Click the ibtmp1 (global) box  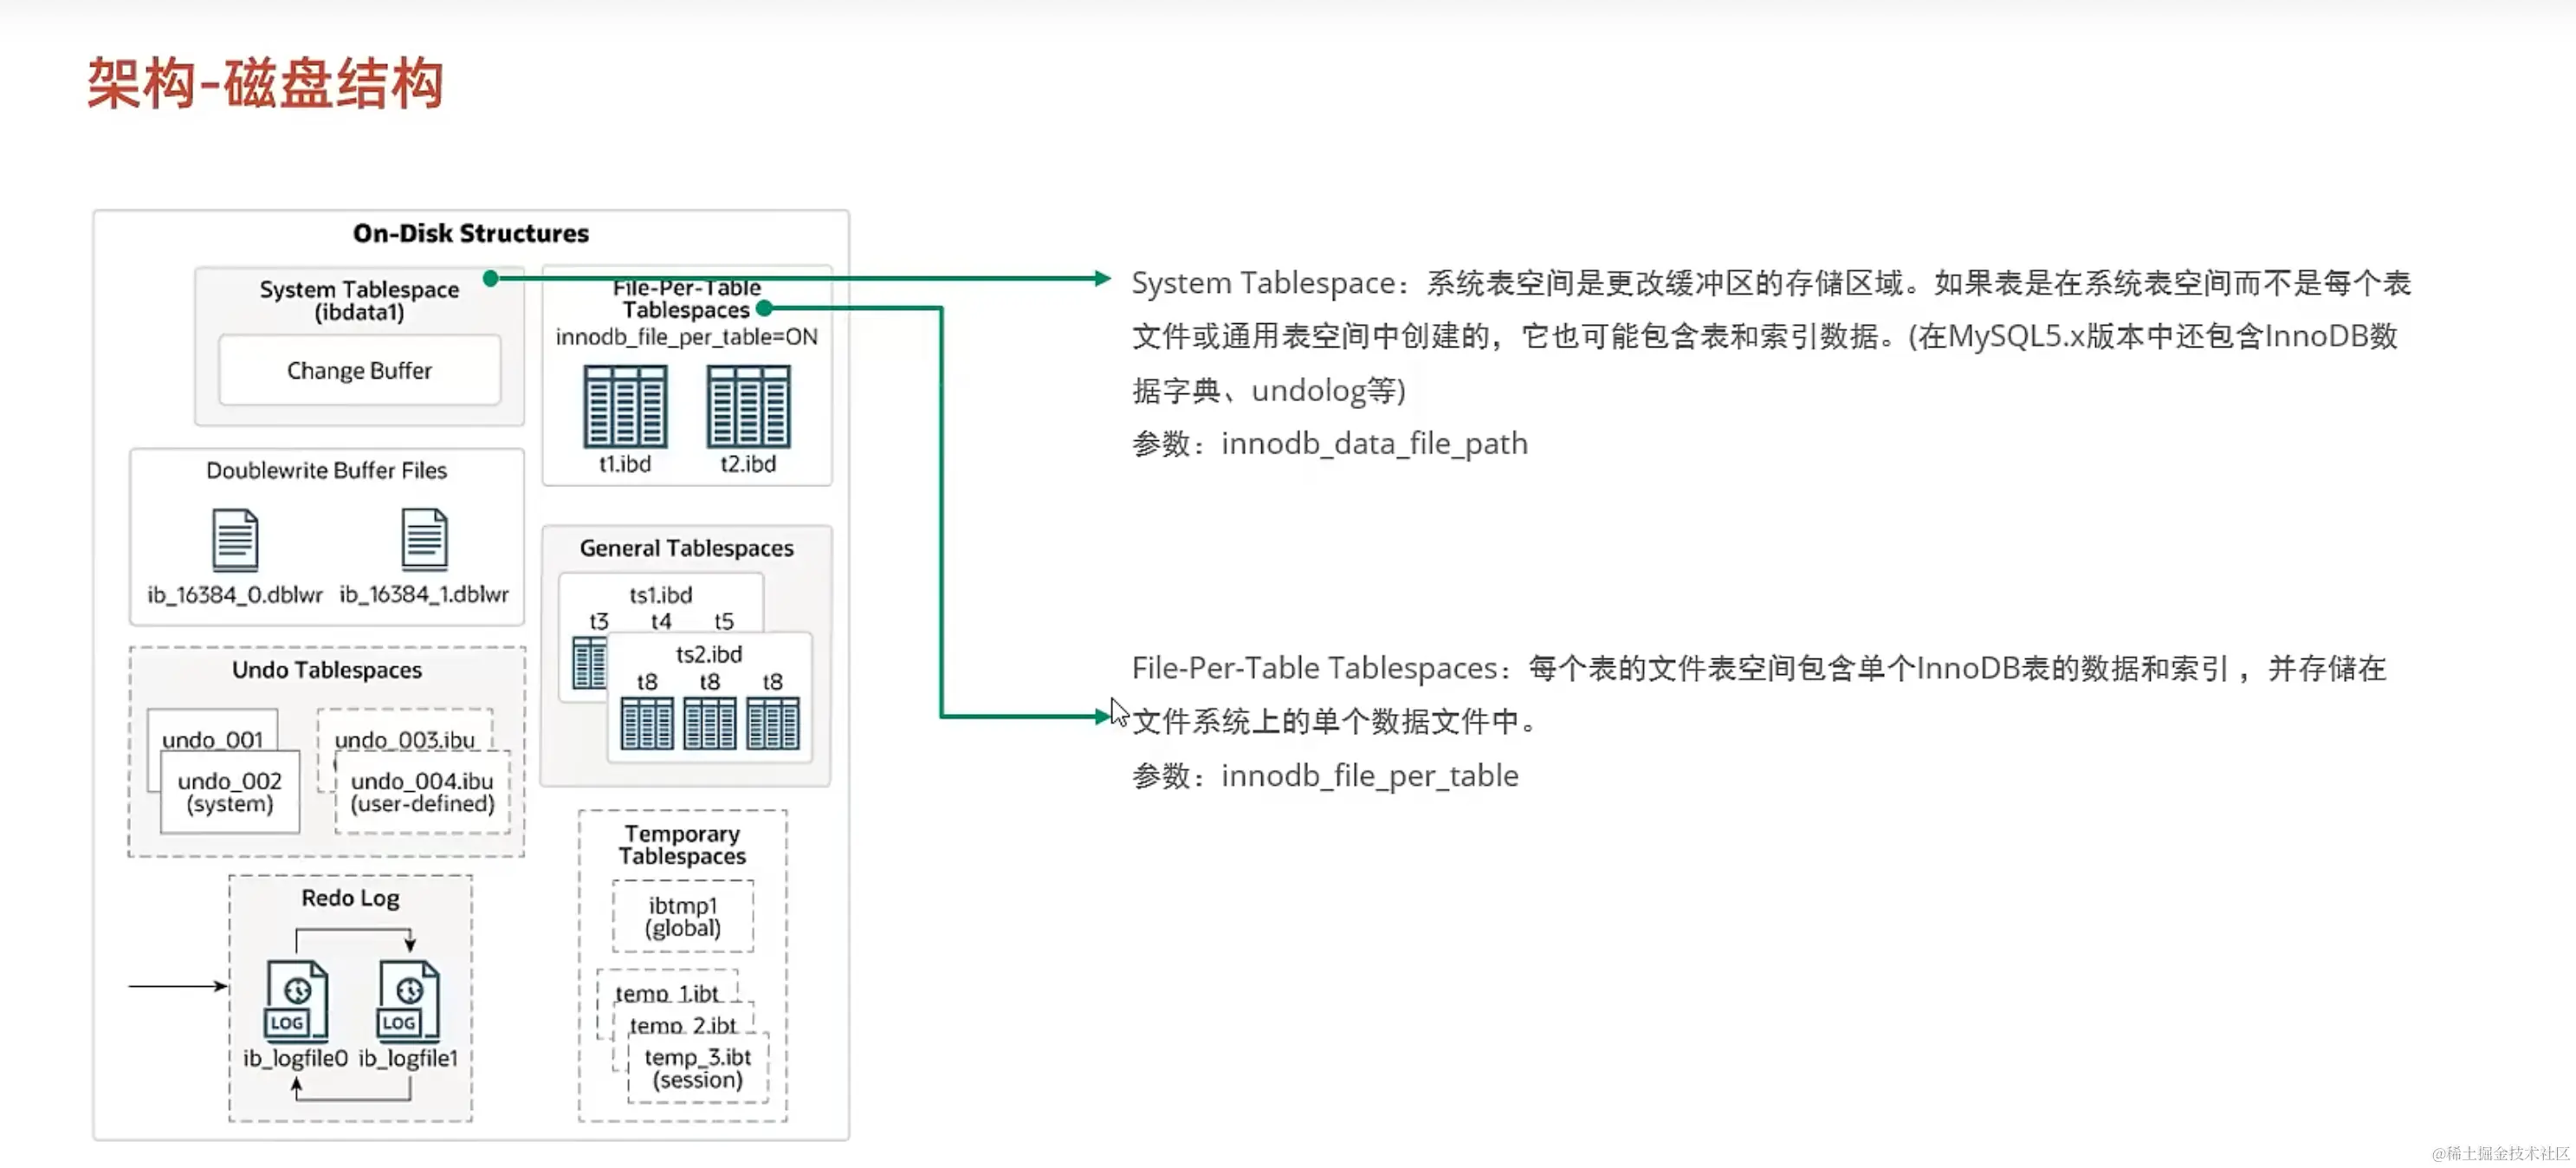click(x=683, y=917)
